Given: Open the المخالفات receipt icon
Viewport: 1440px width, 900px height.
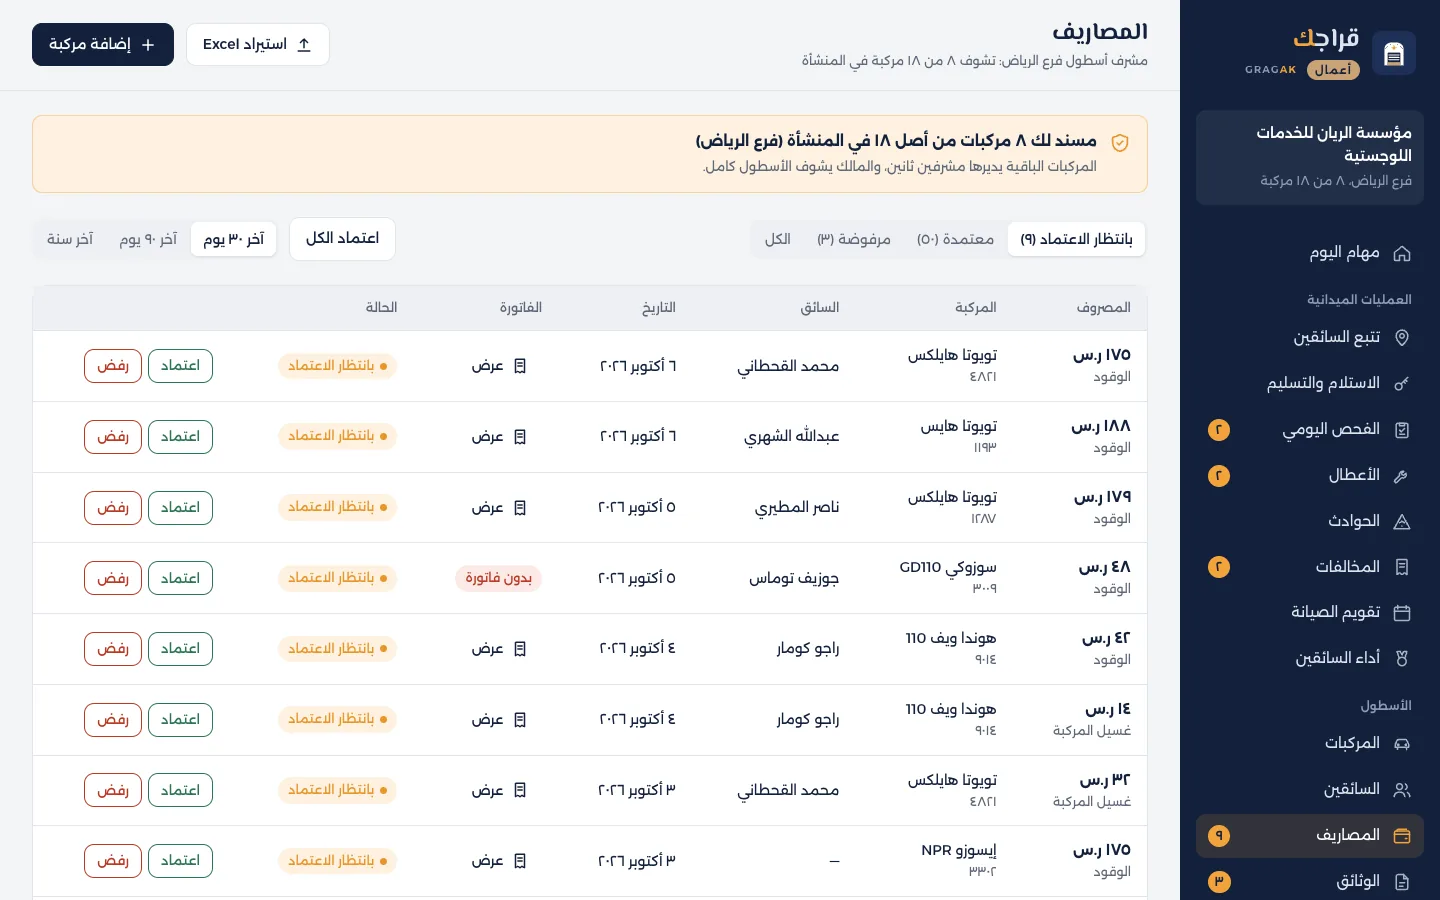Looking at the screenshot, I should tap(1402, 568).
